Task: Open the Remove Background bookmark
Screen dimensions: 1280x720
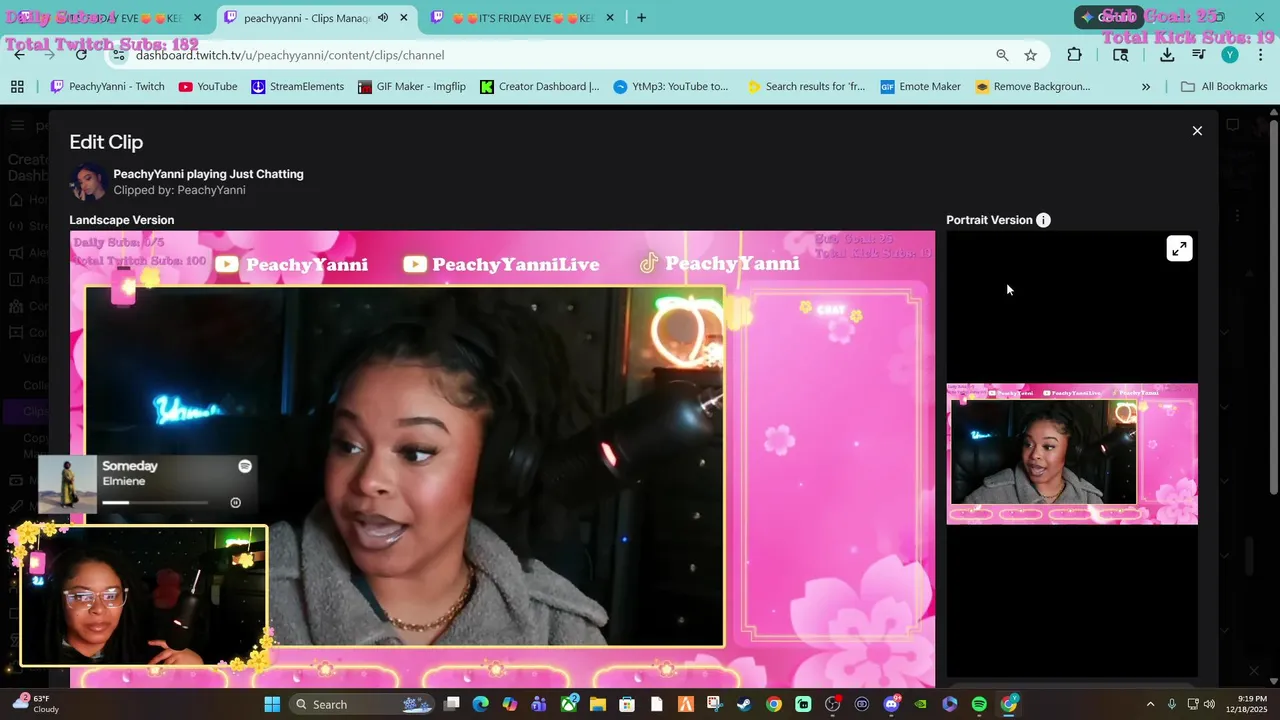Action: [1033, 87]
